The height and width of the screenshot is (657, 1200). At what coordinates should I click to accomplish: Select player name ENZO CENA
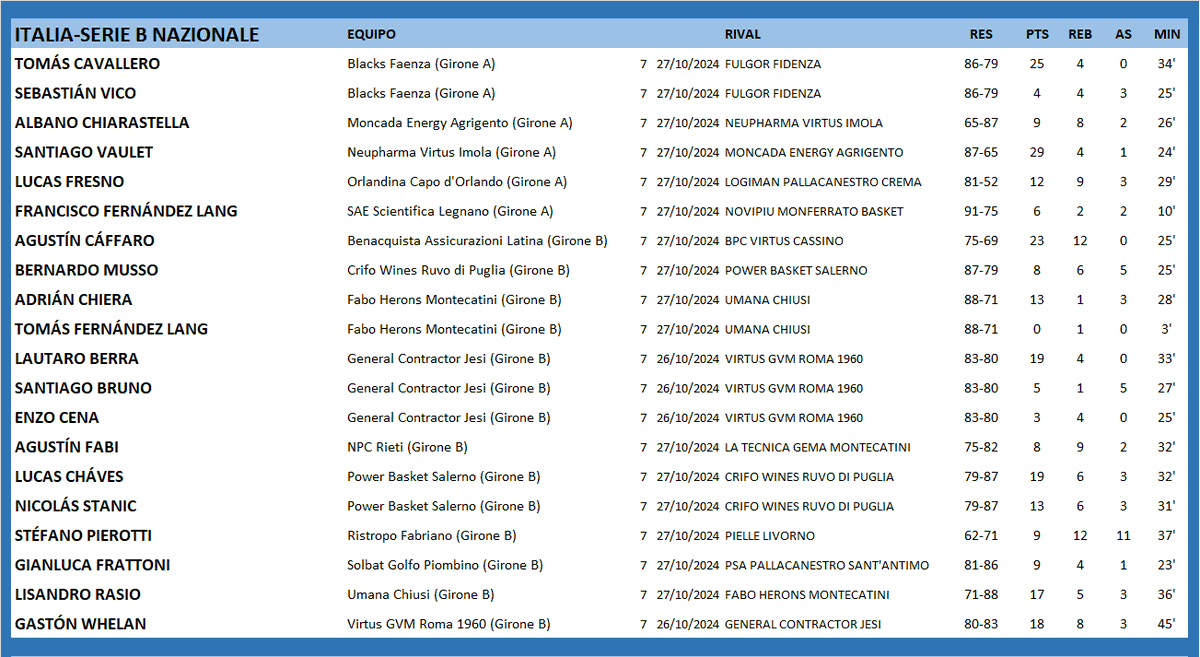(x=57, y=418)
